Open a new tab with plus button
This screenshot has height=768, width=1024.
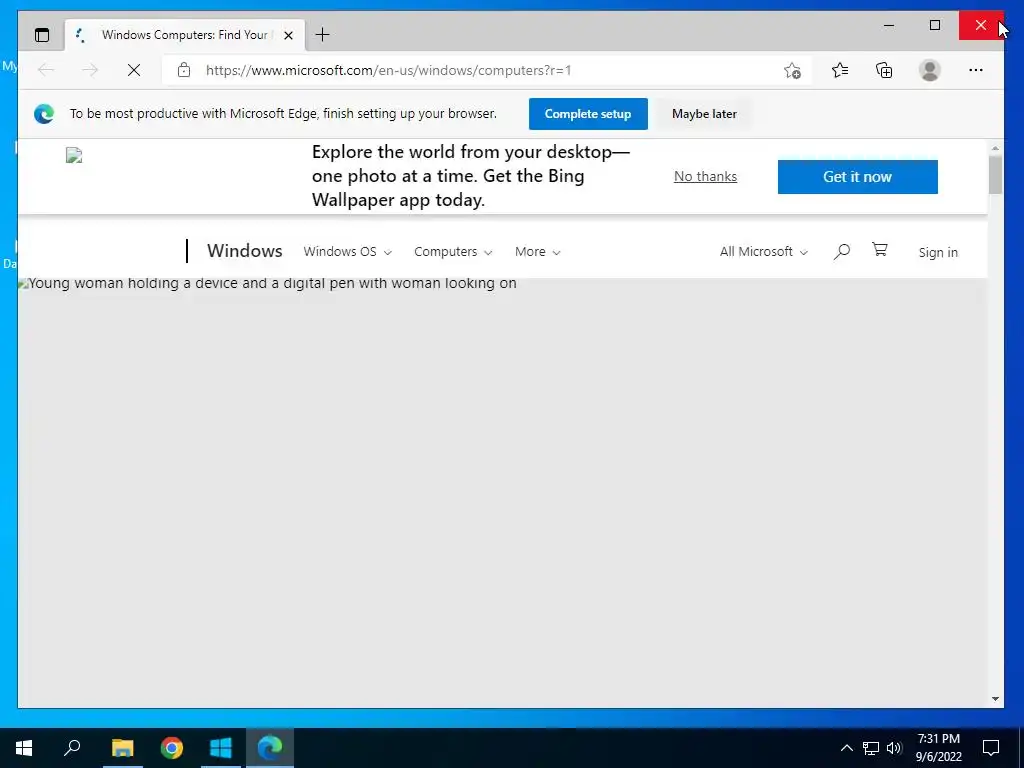322,35
